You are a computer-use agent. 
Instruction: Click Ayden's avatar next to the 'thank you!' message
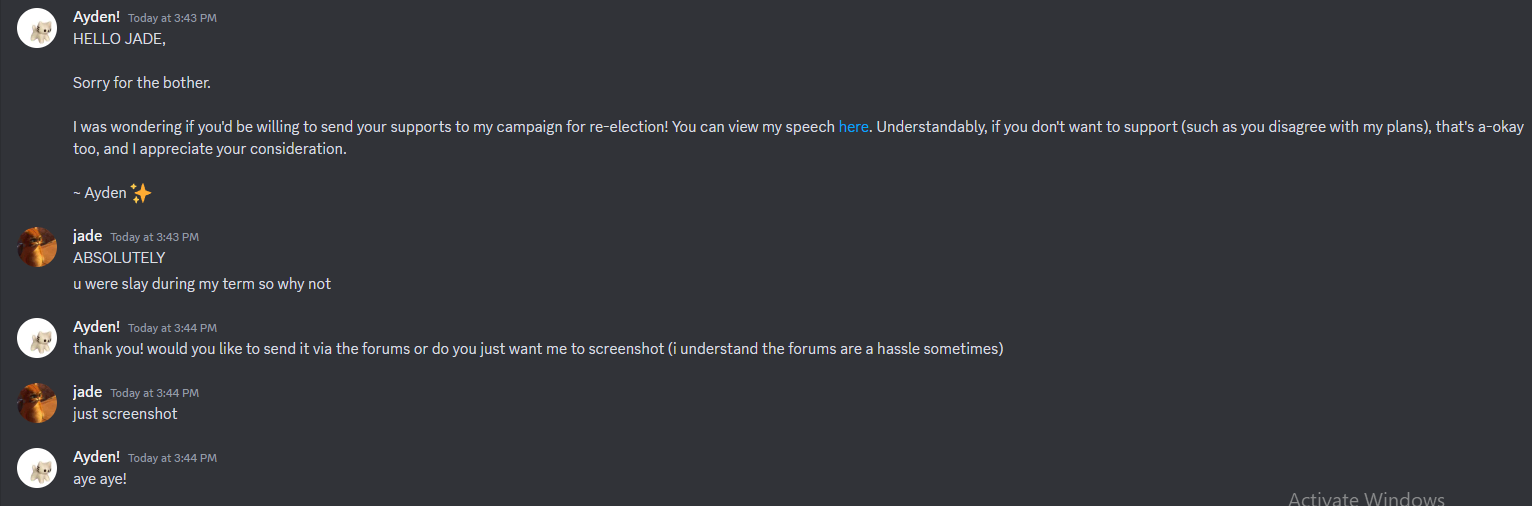tap(37, 338)
